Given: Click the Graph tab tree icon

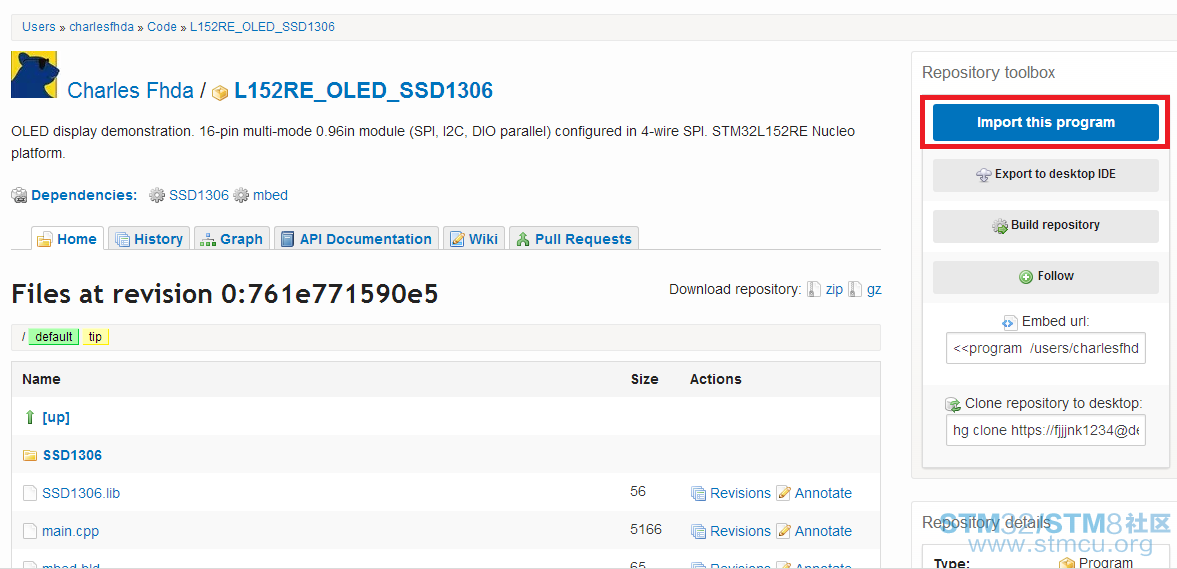Looking at the screenshot, I should [208, 239].
